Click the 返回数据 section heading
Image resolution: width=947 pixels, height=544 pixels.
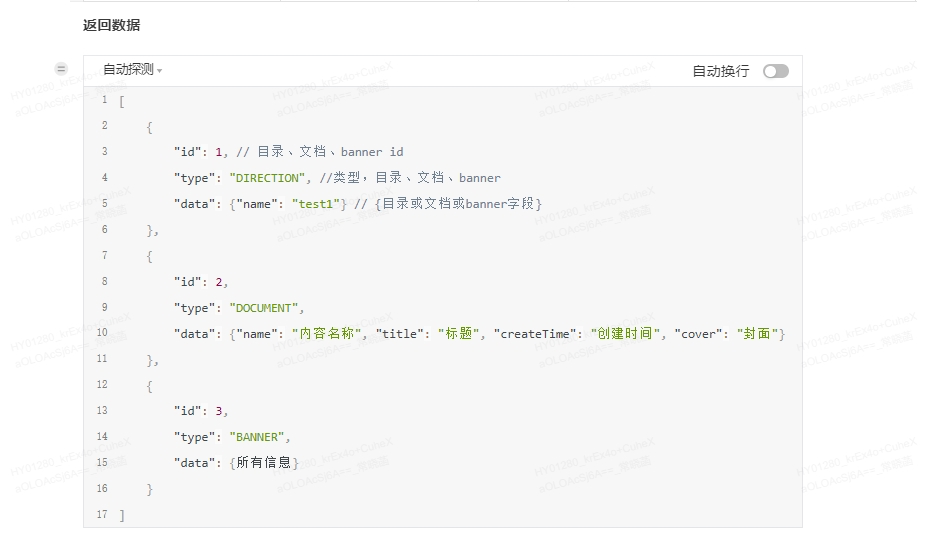tap(111, 25)
